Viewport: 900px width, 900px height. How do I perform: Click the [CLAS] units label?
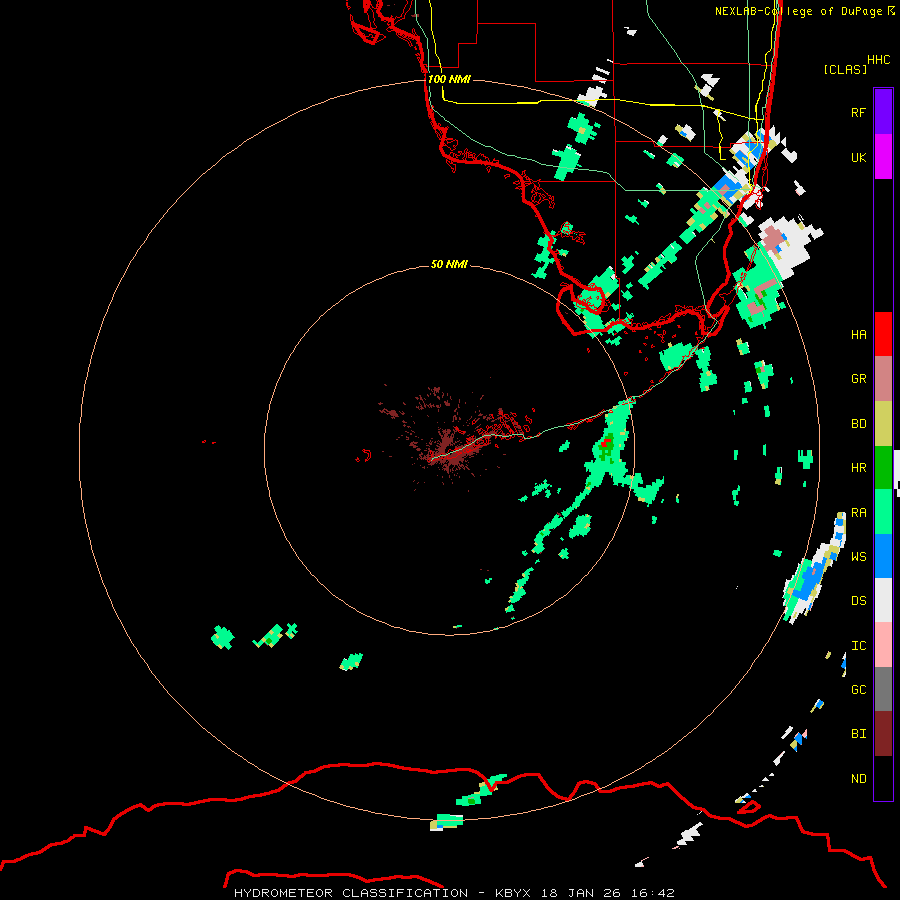coord(845,69)
